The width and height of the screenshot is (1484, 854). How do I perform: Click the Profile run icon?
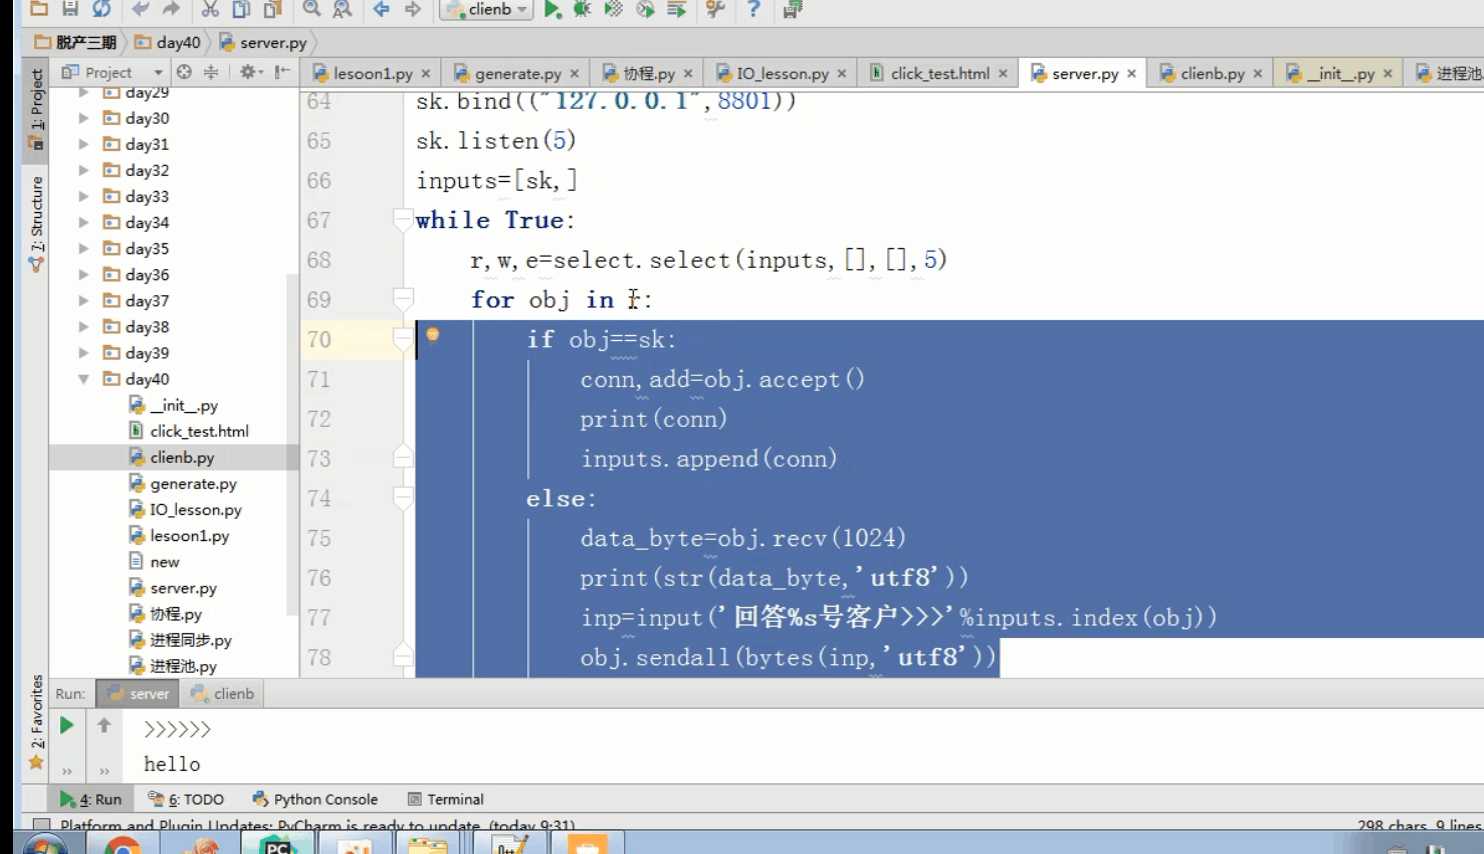645,9
